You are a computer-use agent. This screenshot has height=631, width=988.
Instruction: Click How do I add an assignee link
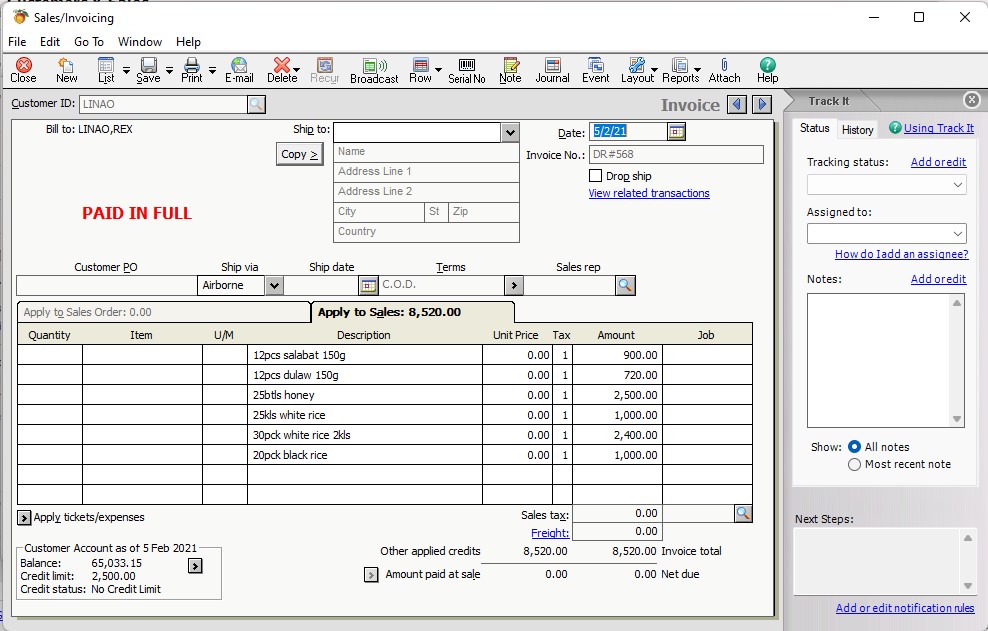[902, 254]
